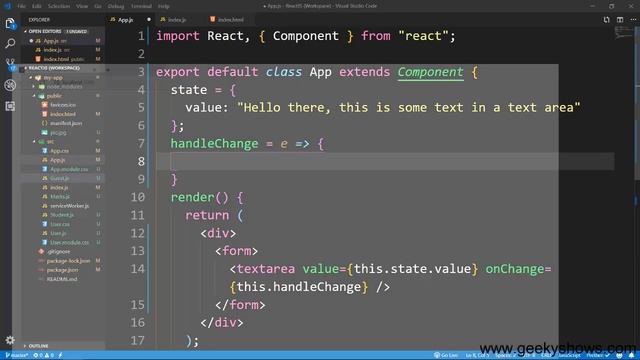Click the errors and warnings indicator in status bar
This screenshot has height=360, width=640.
point(43,356)
